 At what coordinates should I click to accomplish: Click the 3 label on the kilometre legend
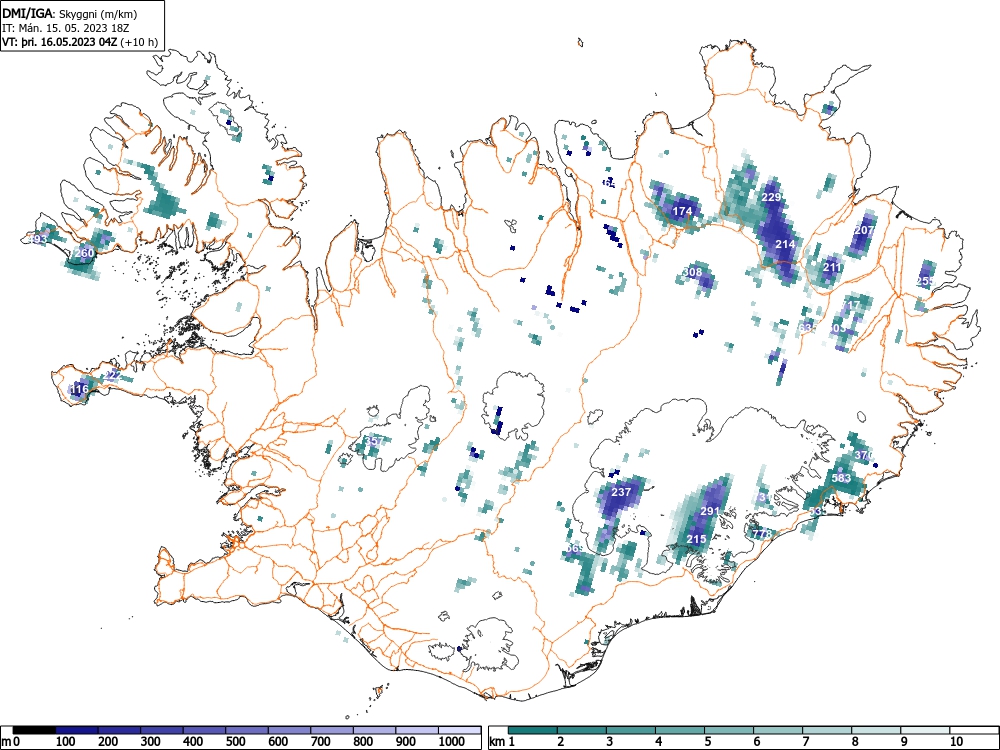coord(610,742)
